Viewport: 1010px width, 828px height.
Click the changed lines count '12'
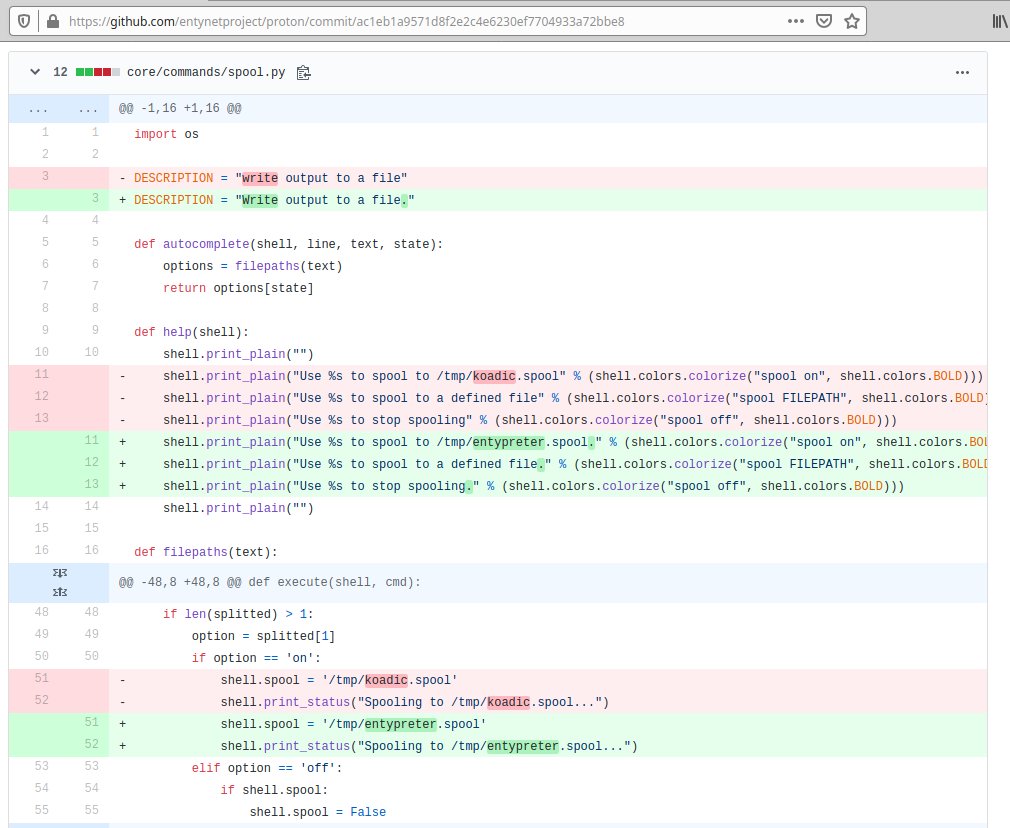pos(60,72)
